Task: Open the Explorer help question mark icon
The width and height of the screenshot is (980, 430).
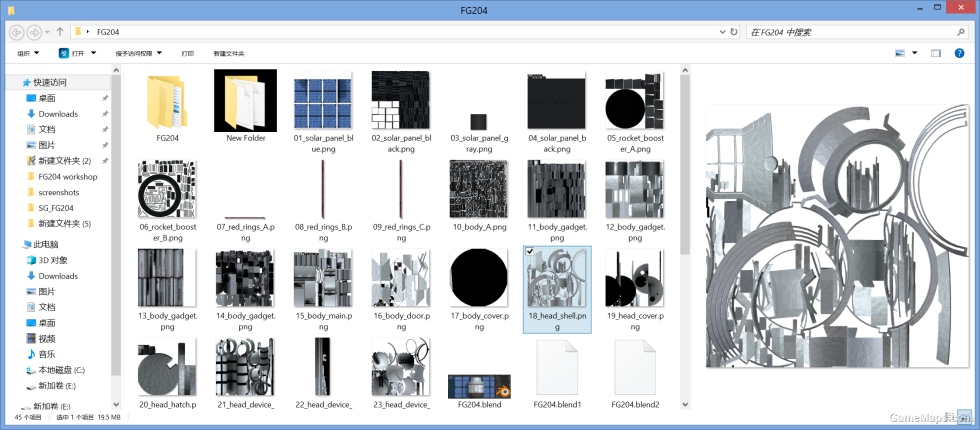Action: click(x=959, y=53)
